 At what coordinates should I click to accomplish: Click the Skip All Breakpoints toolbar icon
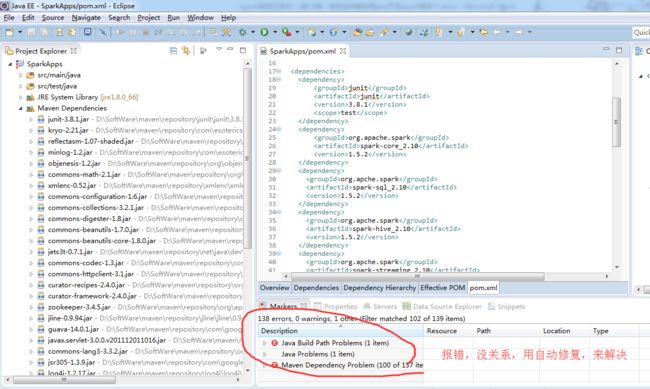click(x=103, y=32)
